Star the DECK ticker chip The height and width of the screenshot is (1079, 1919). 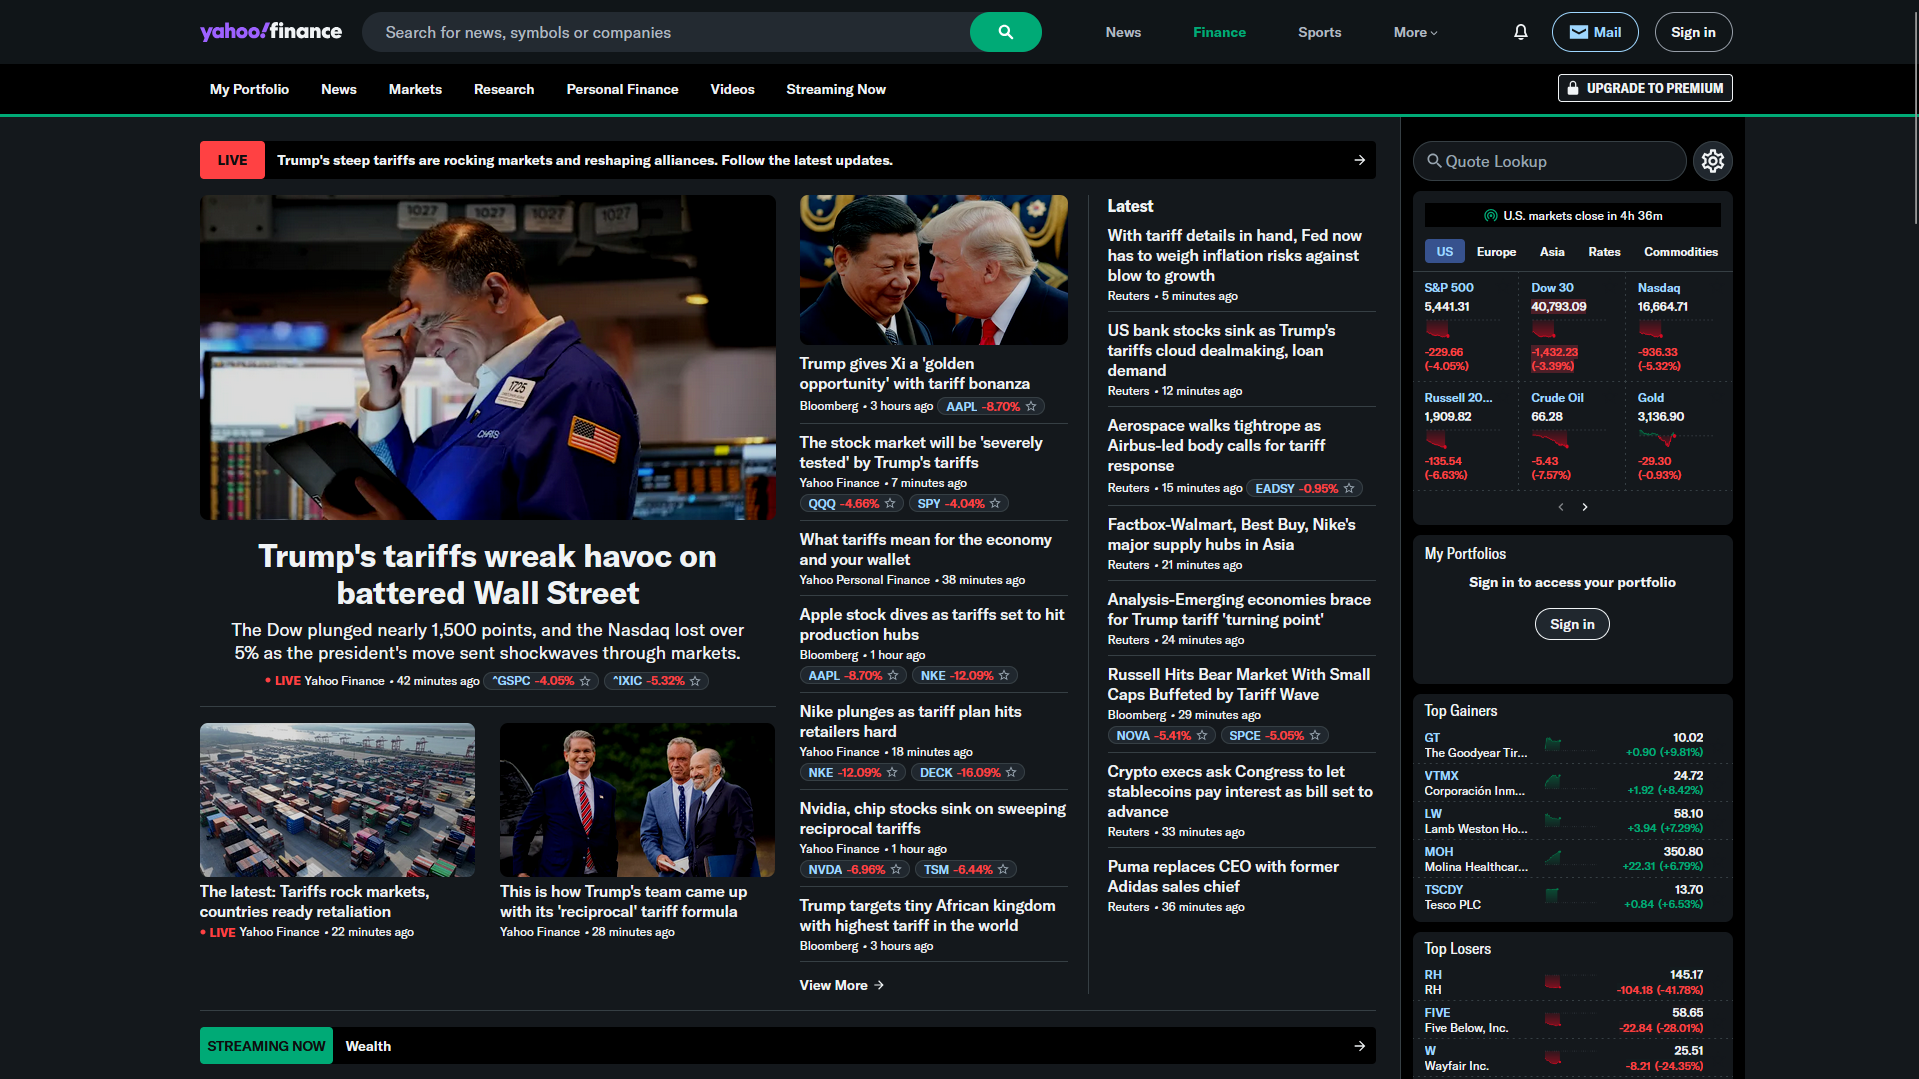[1011, 773]
